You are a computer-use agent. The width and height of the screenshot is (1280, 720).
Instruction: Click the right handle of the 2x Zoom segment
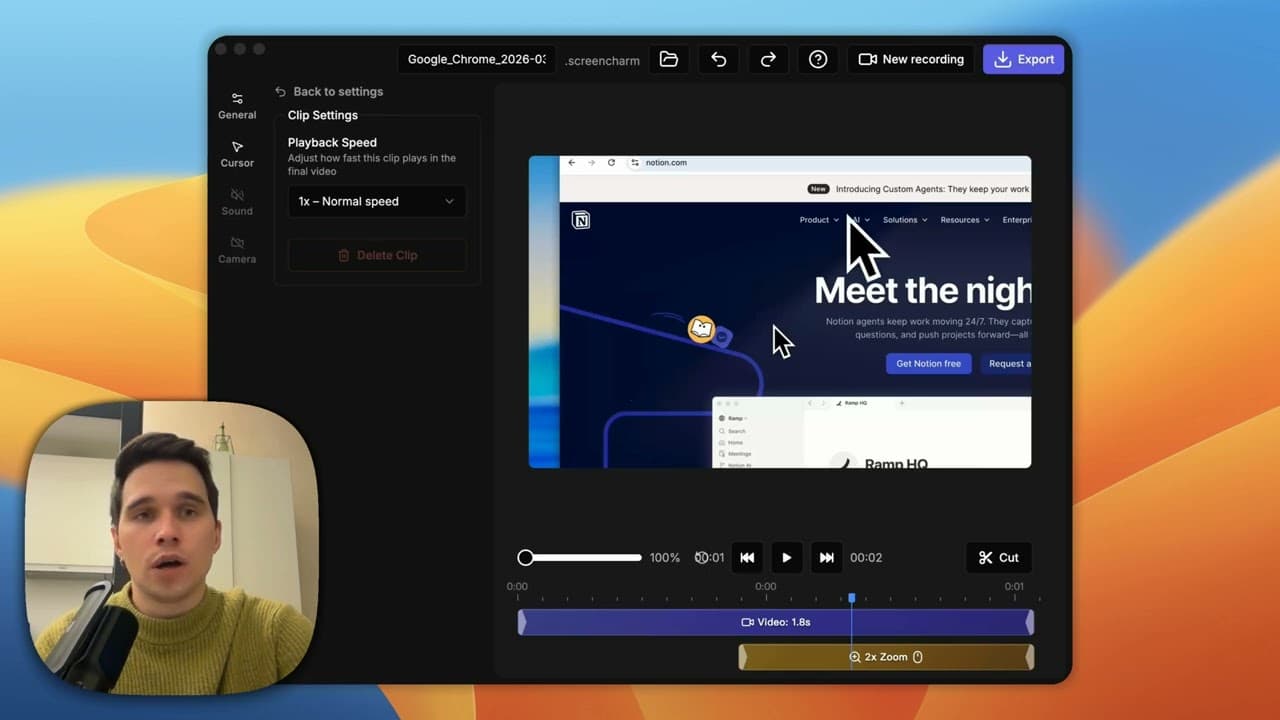(1030, 657)
